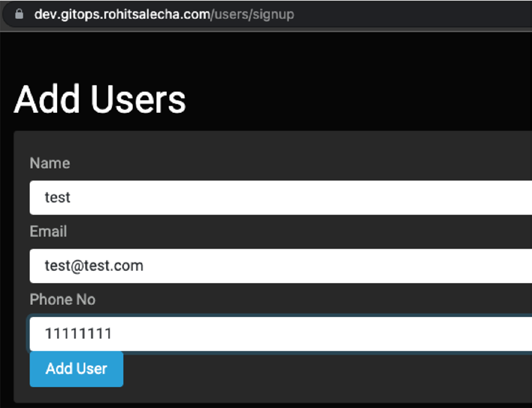This screenshot has width=532, height=408.
Task: Click the 'test' text in the Name field
Action: coord(57,197)
